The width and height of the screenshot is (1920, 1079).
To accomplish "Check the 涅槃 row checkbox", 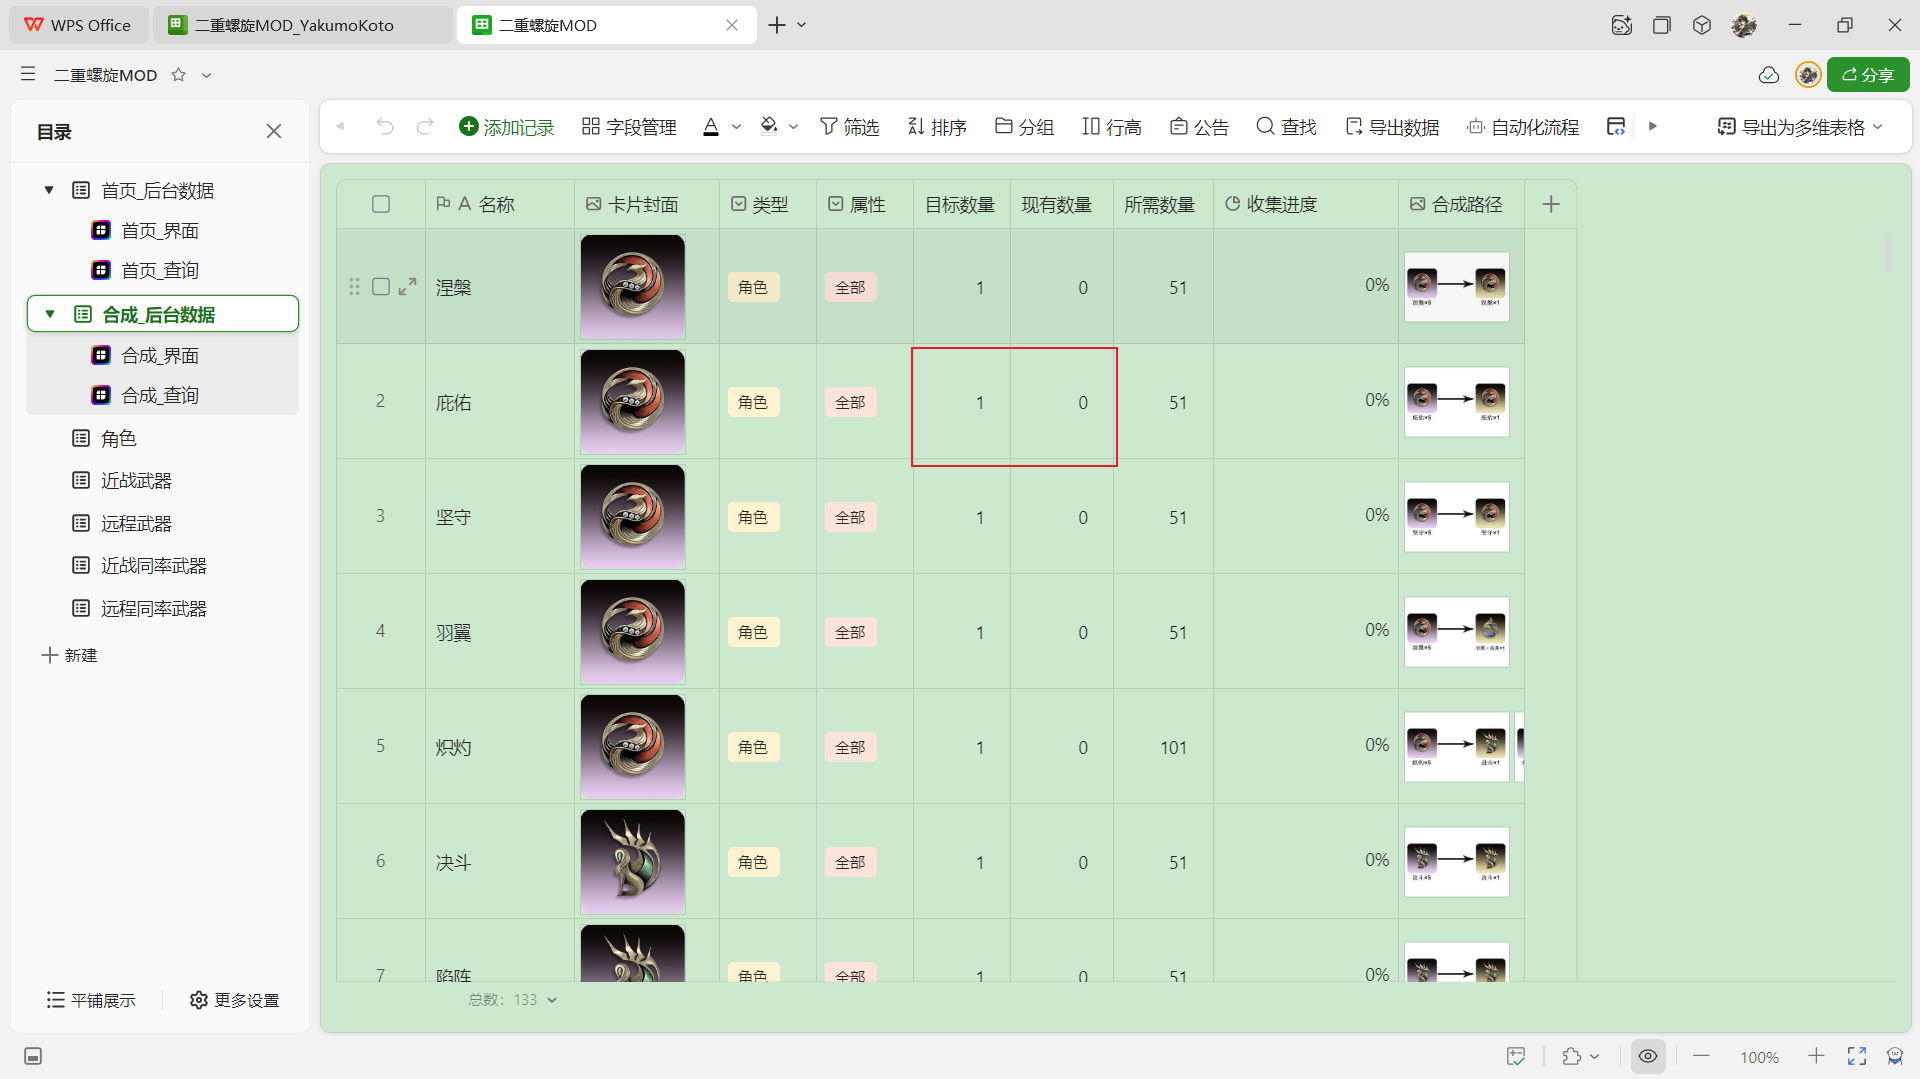I will pos(381,287).
